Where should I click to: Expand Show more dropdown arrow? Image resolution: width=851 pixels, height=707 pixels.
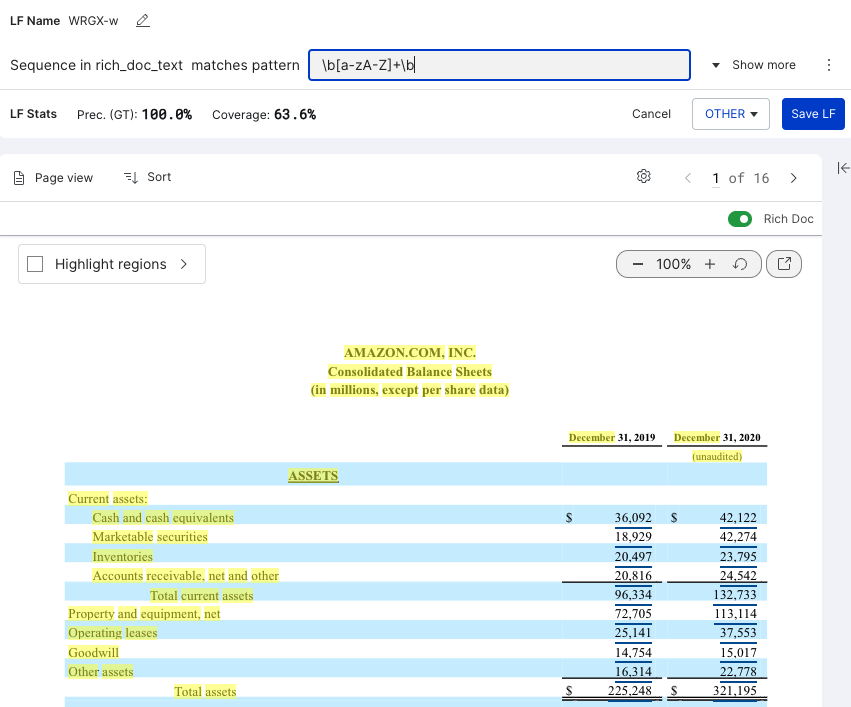tap(716, 65)
